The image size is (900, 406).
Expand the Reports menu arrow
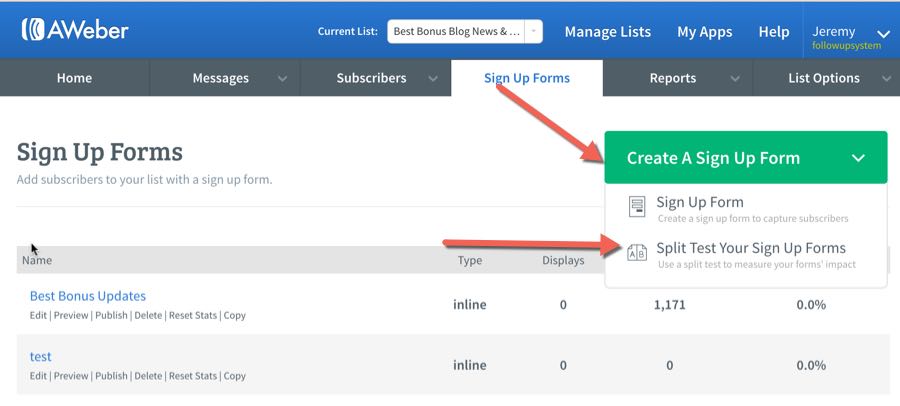tap(735, 79)
